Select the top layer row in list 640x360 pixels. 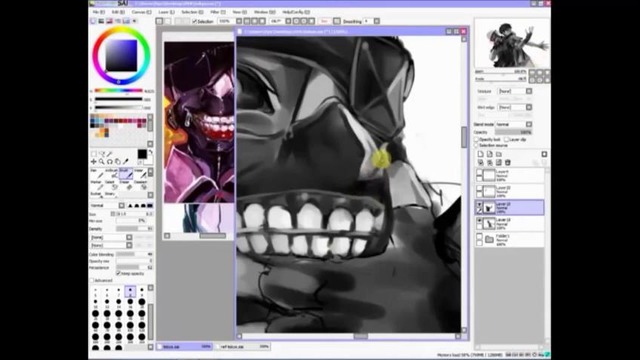pyautogui.click(x=509, y=175)
